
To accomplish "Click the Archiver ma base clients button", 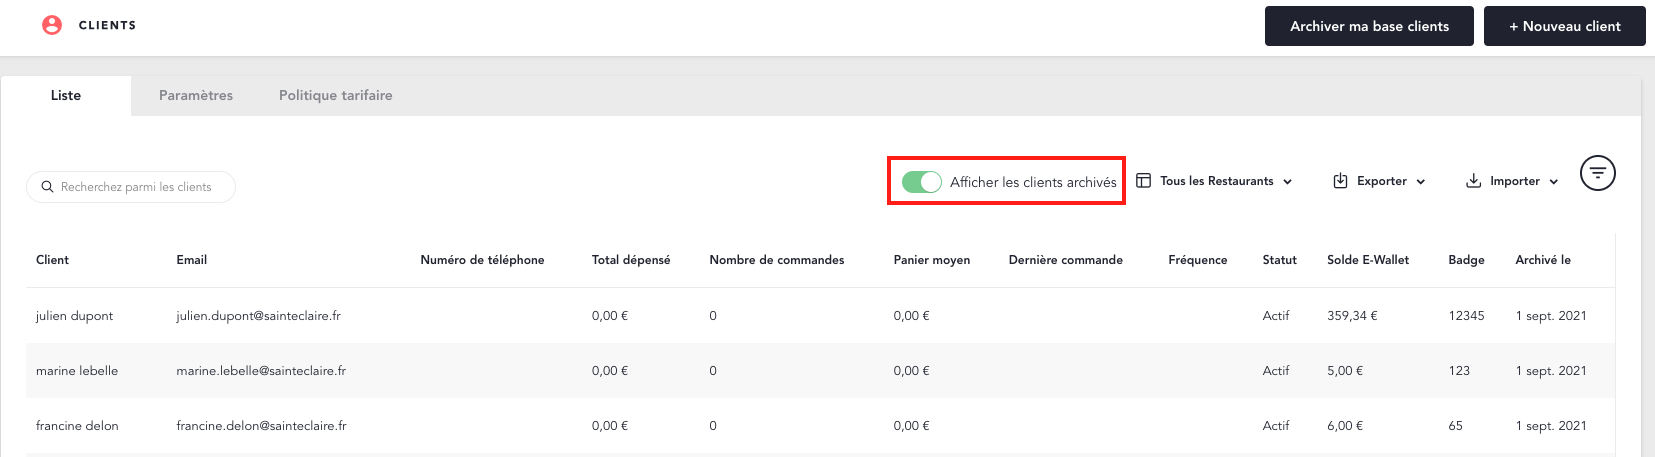I will pyautogui.click(x=1369, y=26).
